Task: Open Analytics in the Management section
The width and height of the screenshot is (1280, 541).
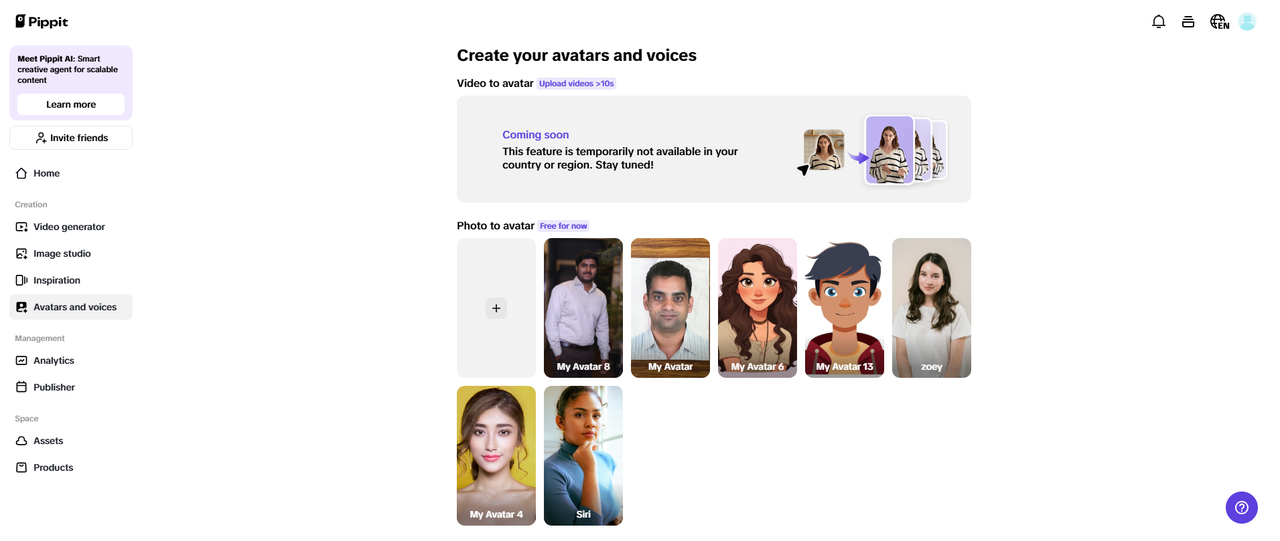Action: click(x=53, y=361)
